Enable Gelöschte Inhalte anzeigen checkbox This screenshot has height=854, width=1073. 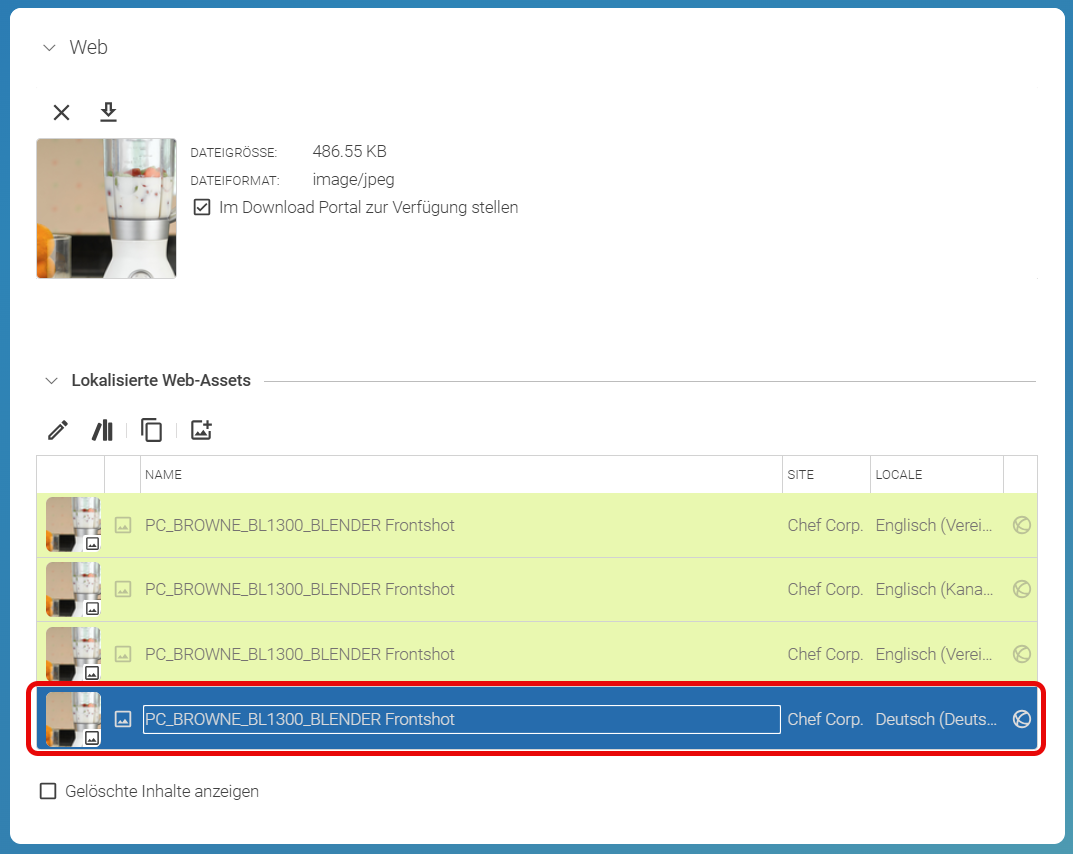tap(48, 791)
